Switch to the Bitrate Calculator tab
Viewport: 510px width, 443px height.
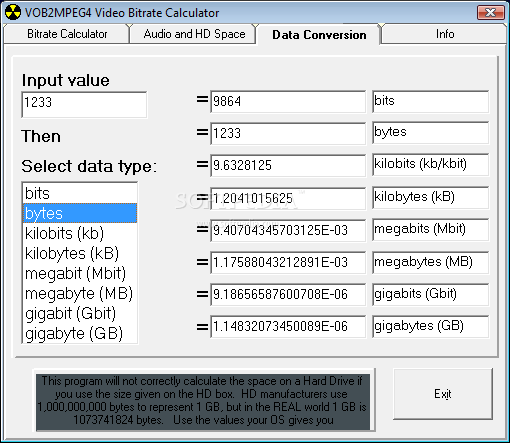67,34
